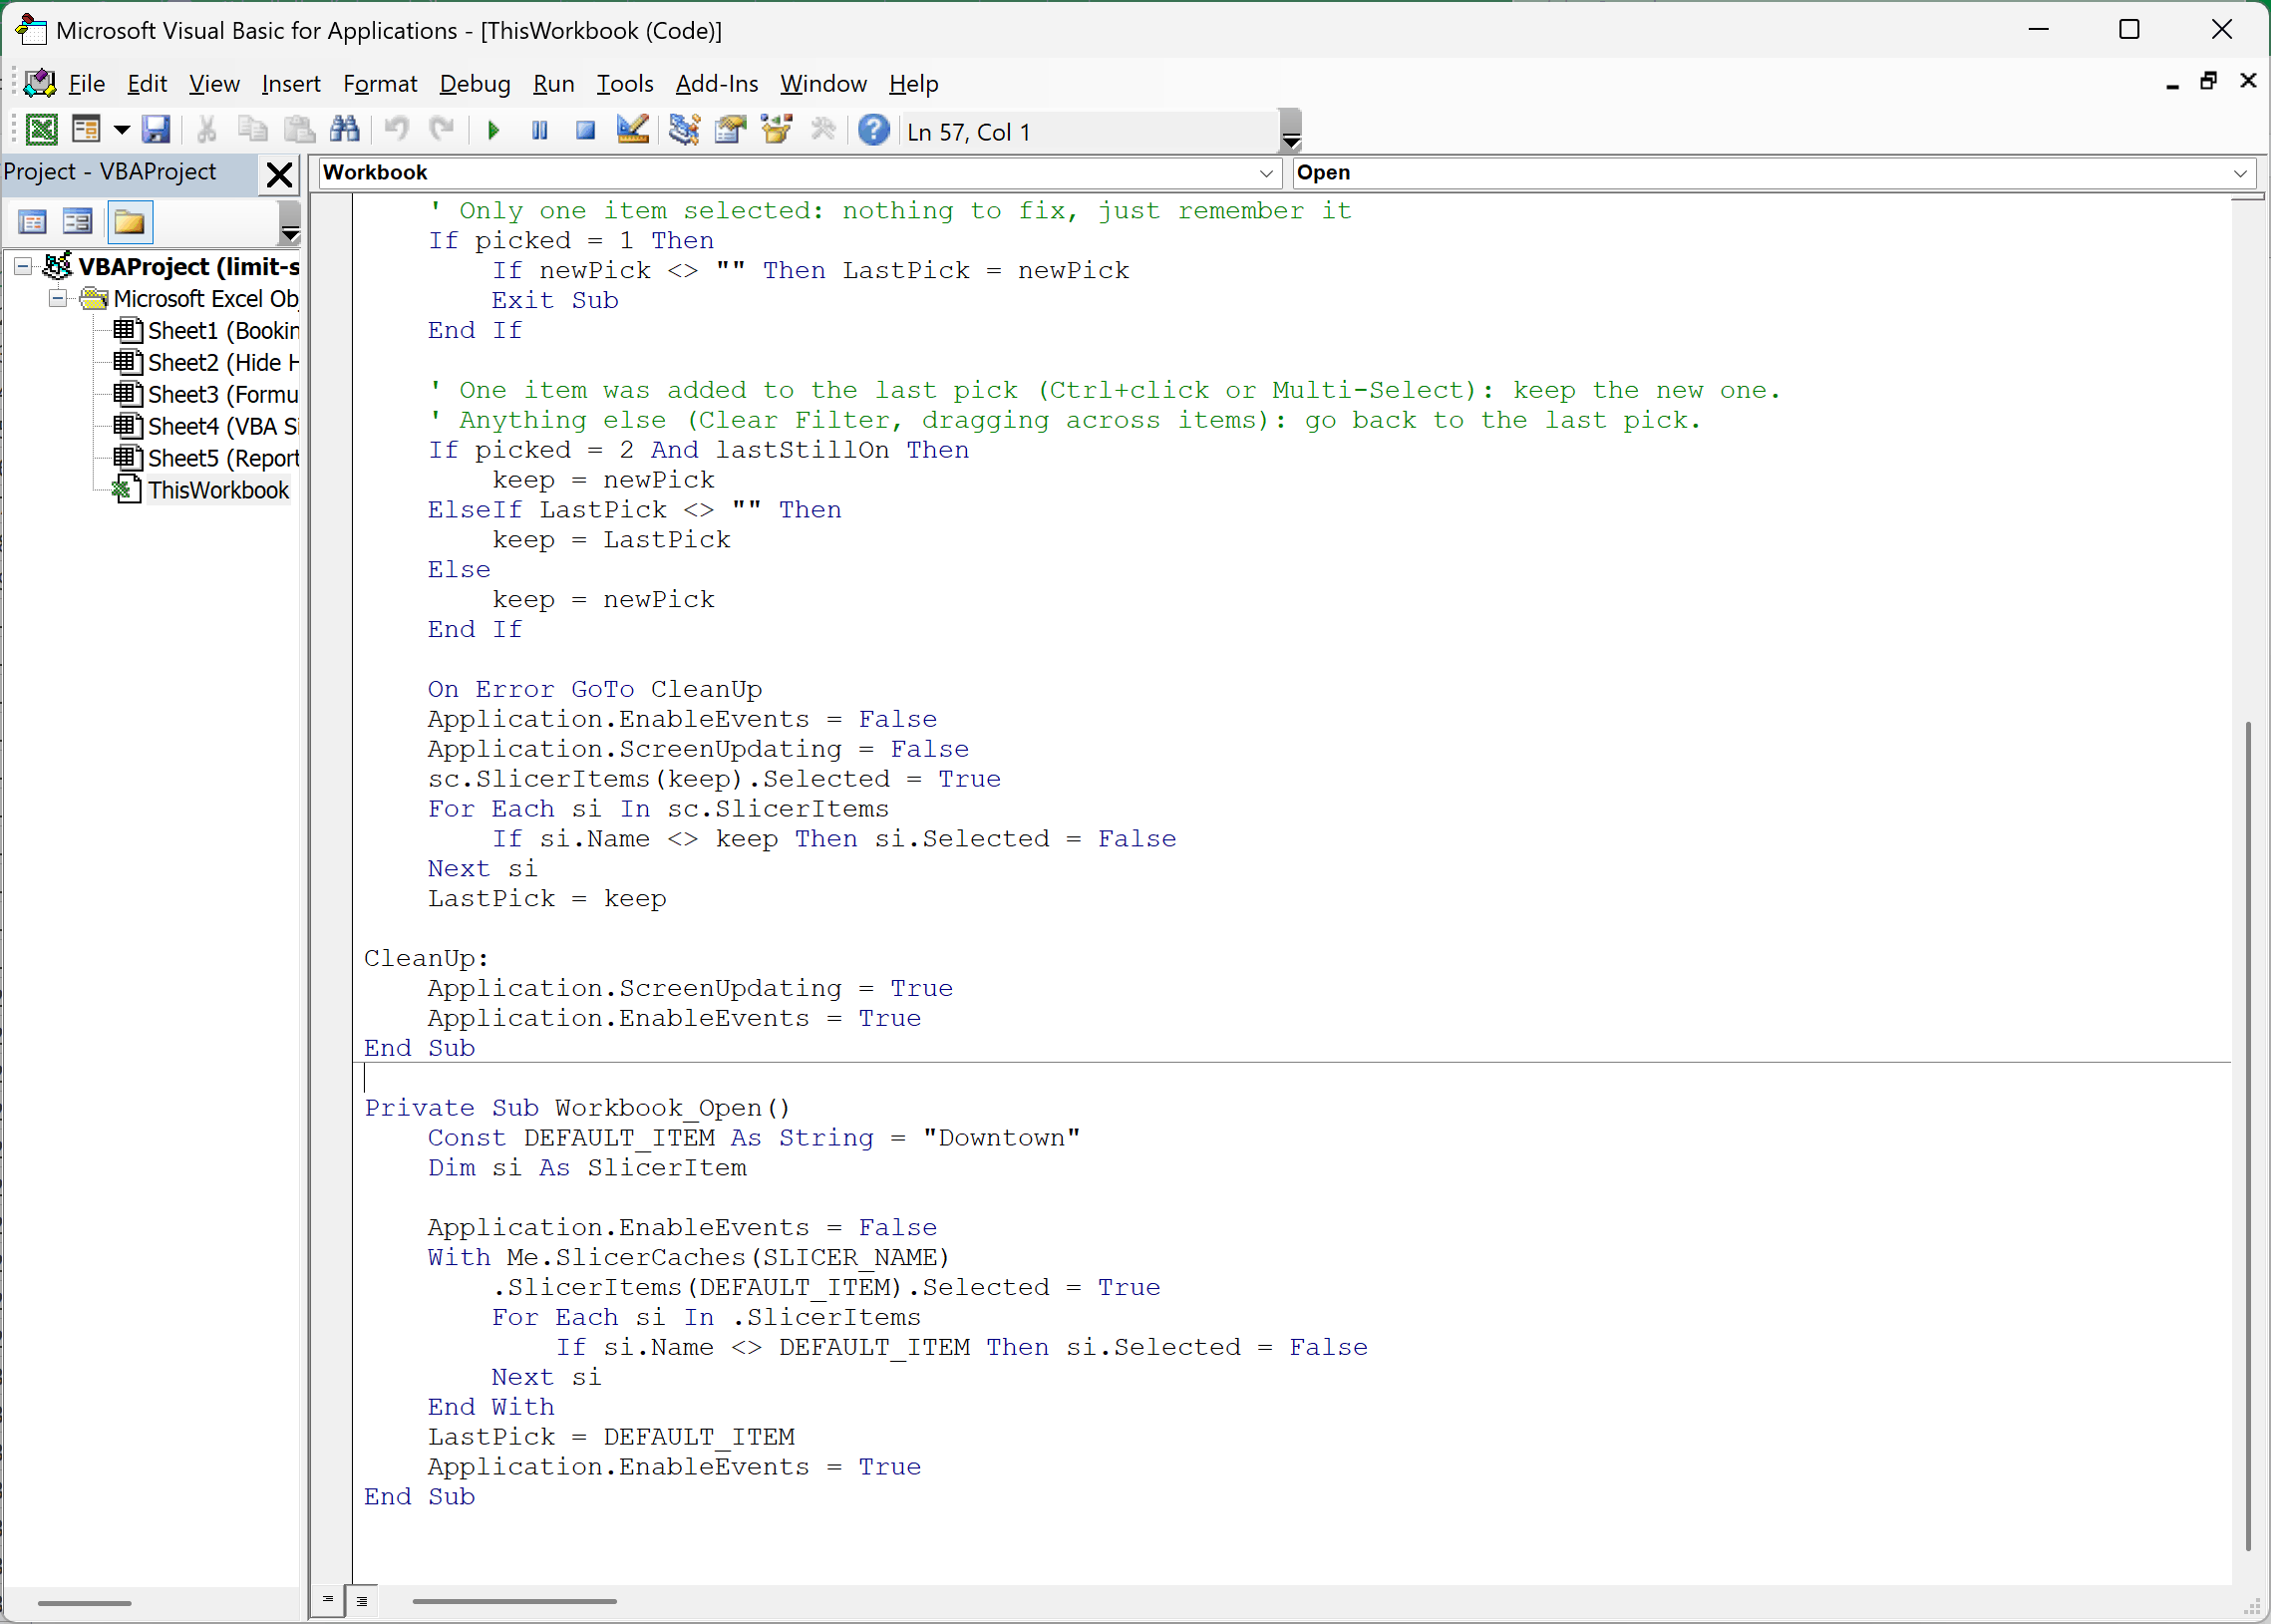Open the Object Browser toolbar icon
The image size is (2271, 1624).
tap(777, 130)
